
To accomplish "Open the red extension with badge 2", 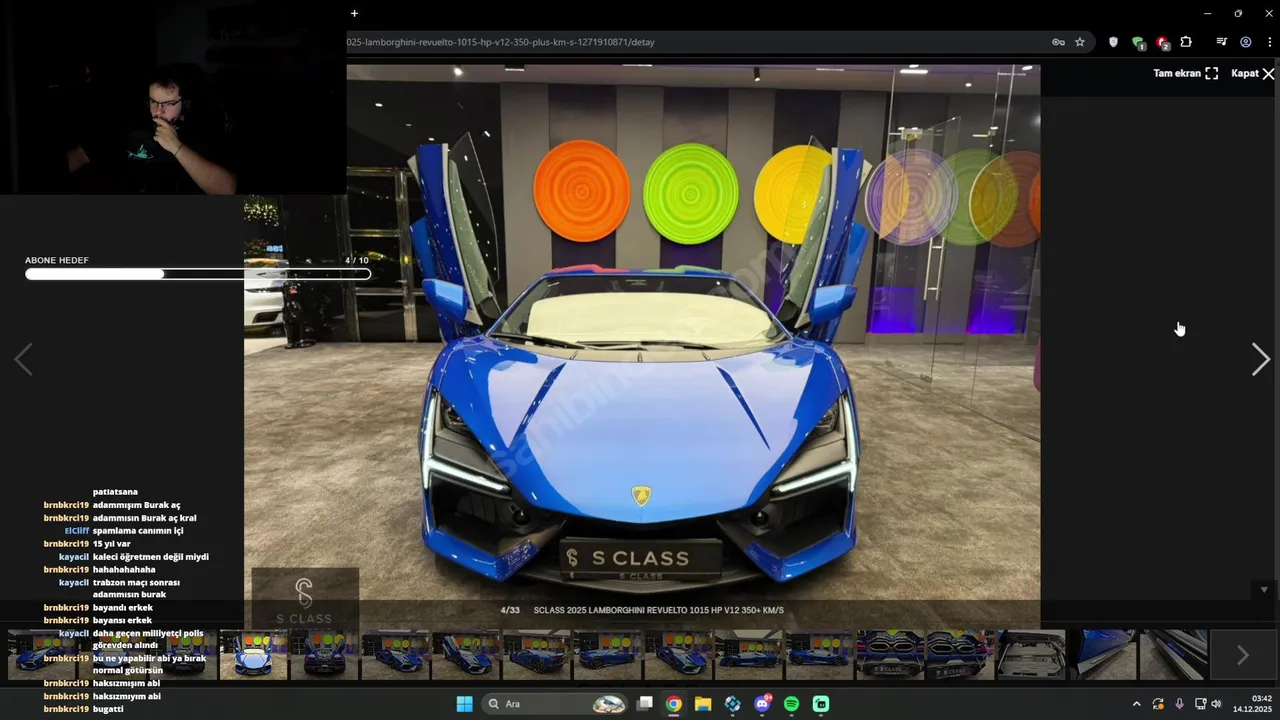I will [1162, 42].
